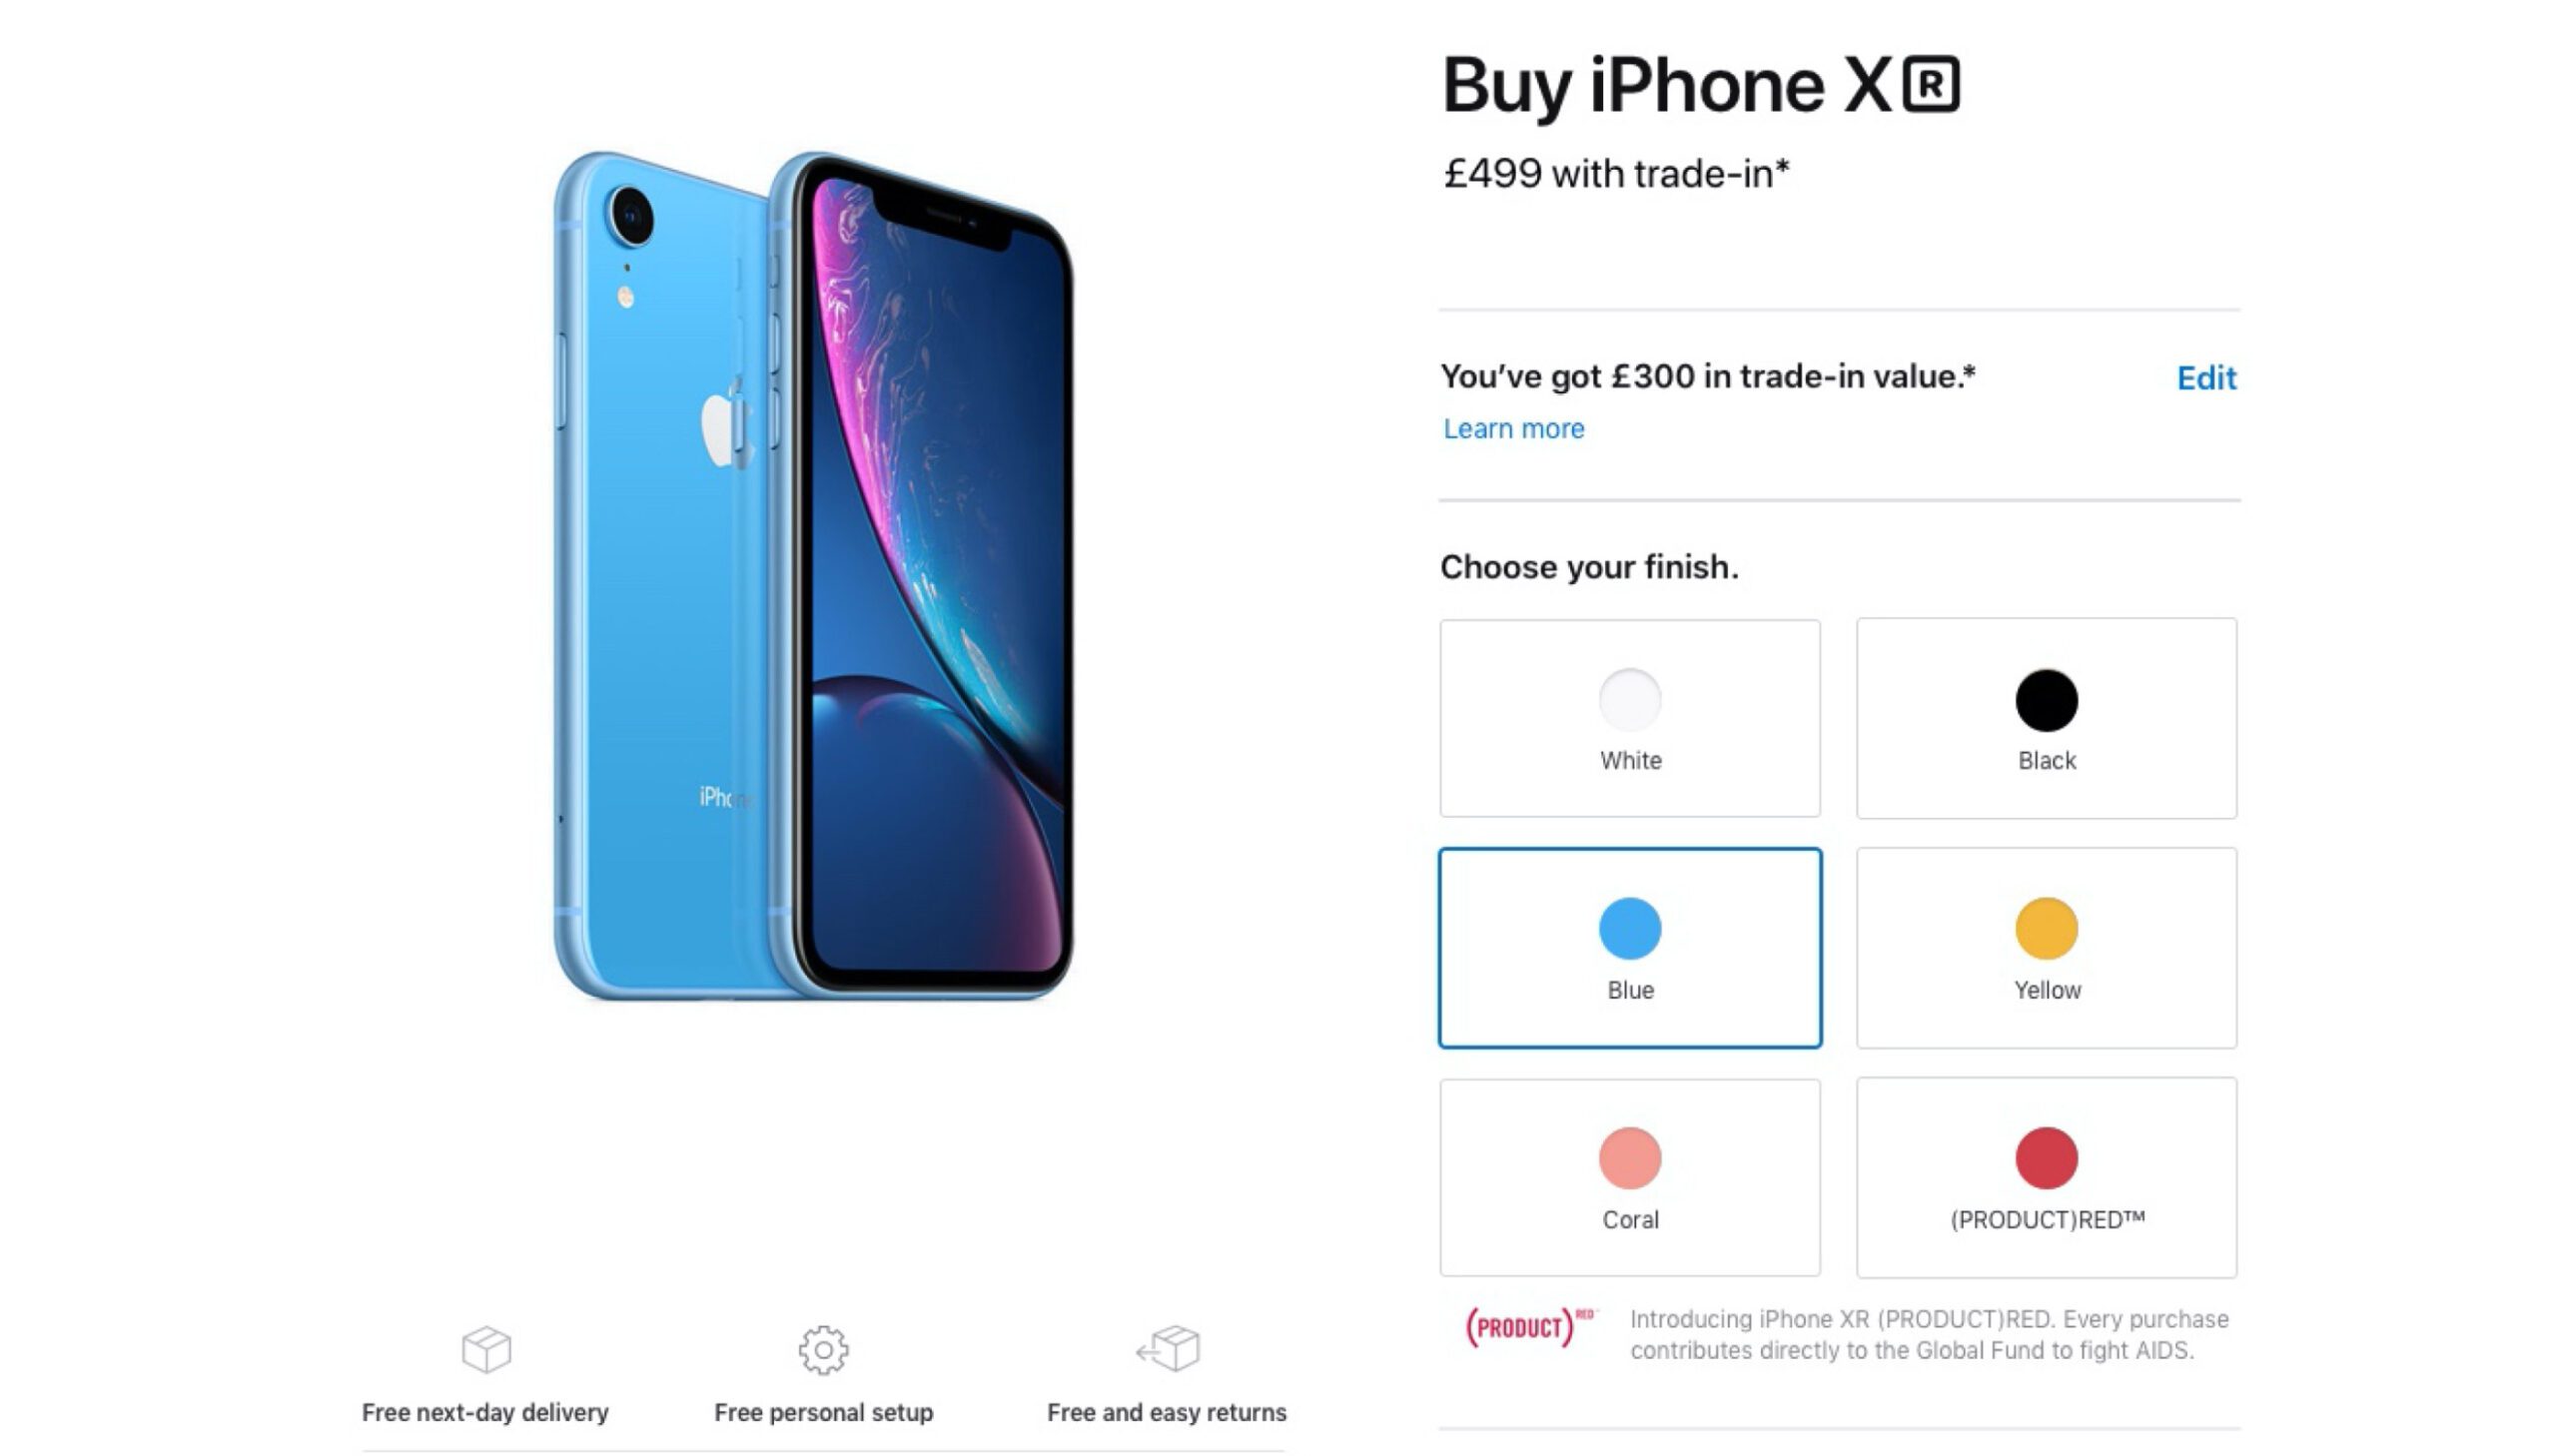Click the XR badge in the page title
The width and height of the screenshot is (2557, 1456).
[x=1930, y=85]
